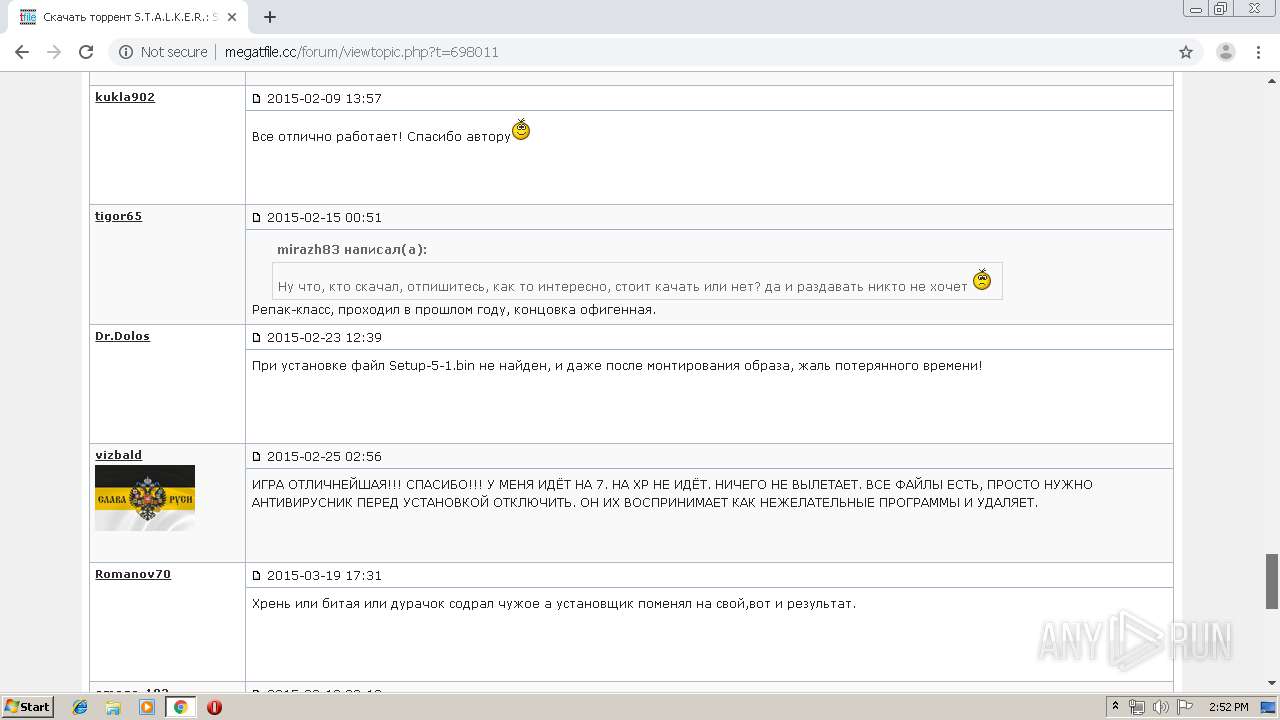Switch to the Chrome taskbar button
Viewport: 1280px width, 720px height.
180,707
